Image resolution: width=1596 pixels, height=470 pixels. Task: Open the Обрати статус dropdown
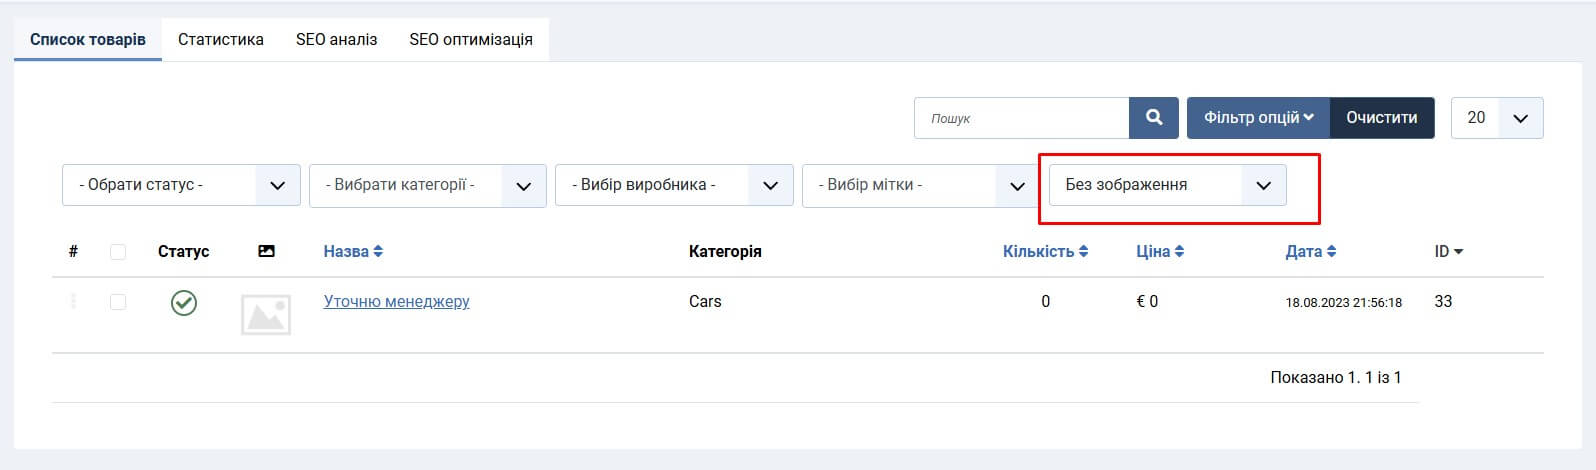[x=181, y=186]
